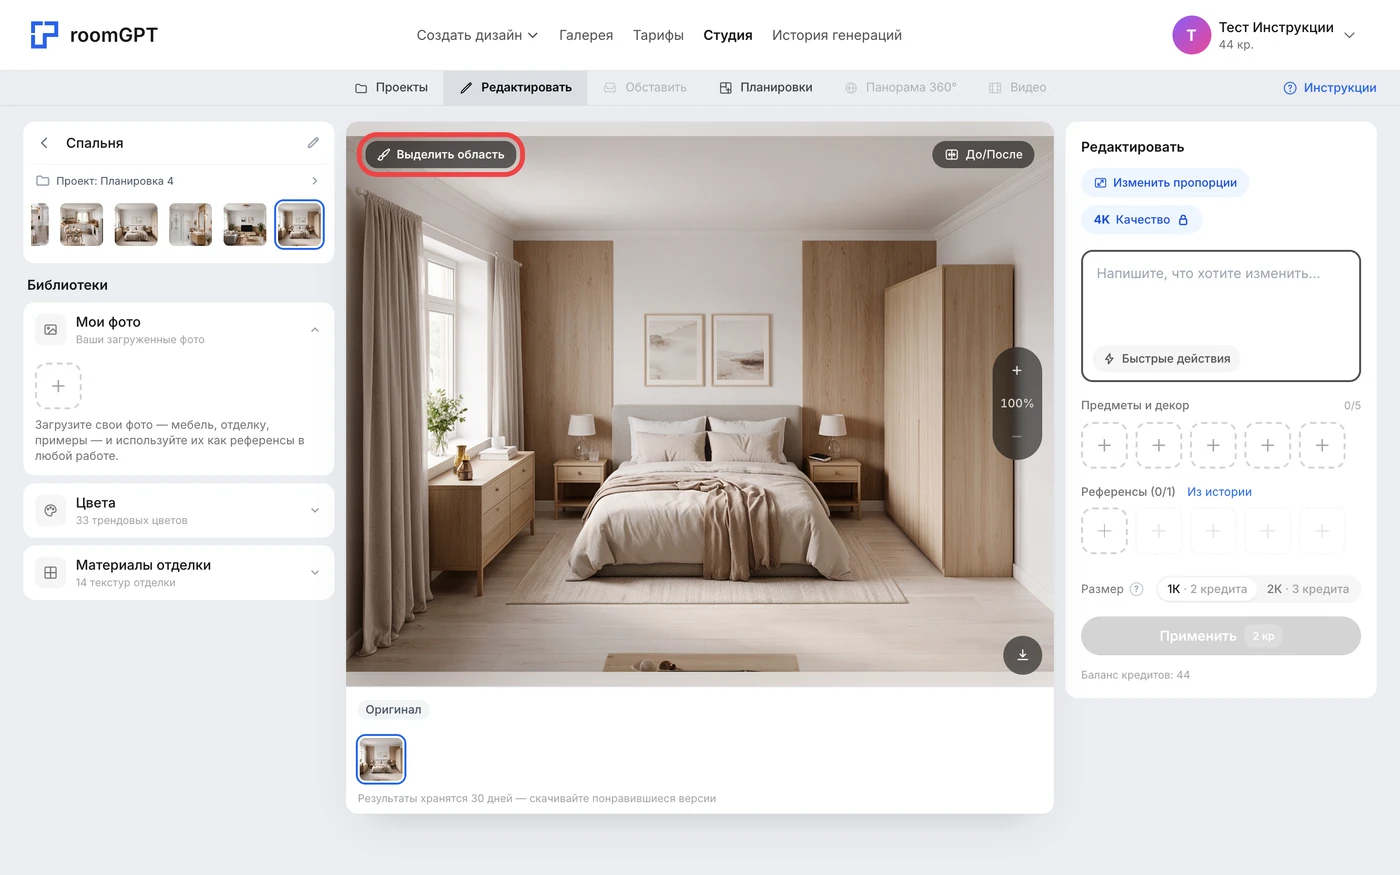Expand the Цвета library section
The image size is (1400, 875).
tap(315, 510)
